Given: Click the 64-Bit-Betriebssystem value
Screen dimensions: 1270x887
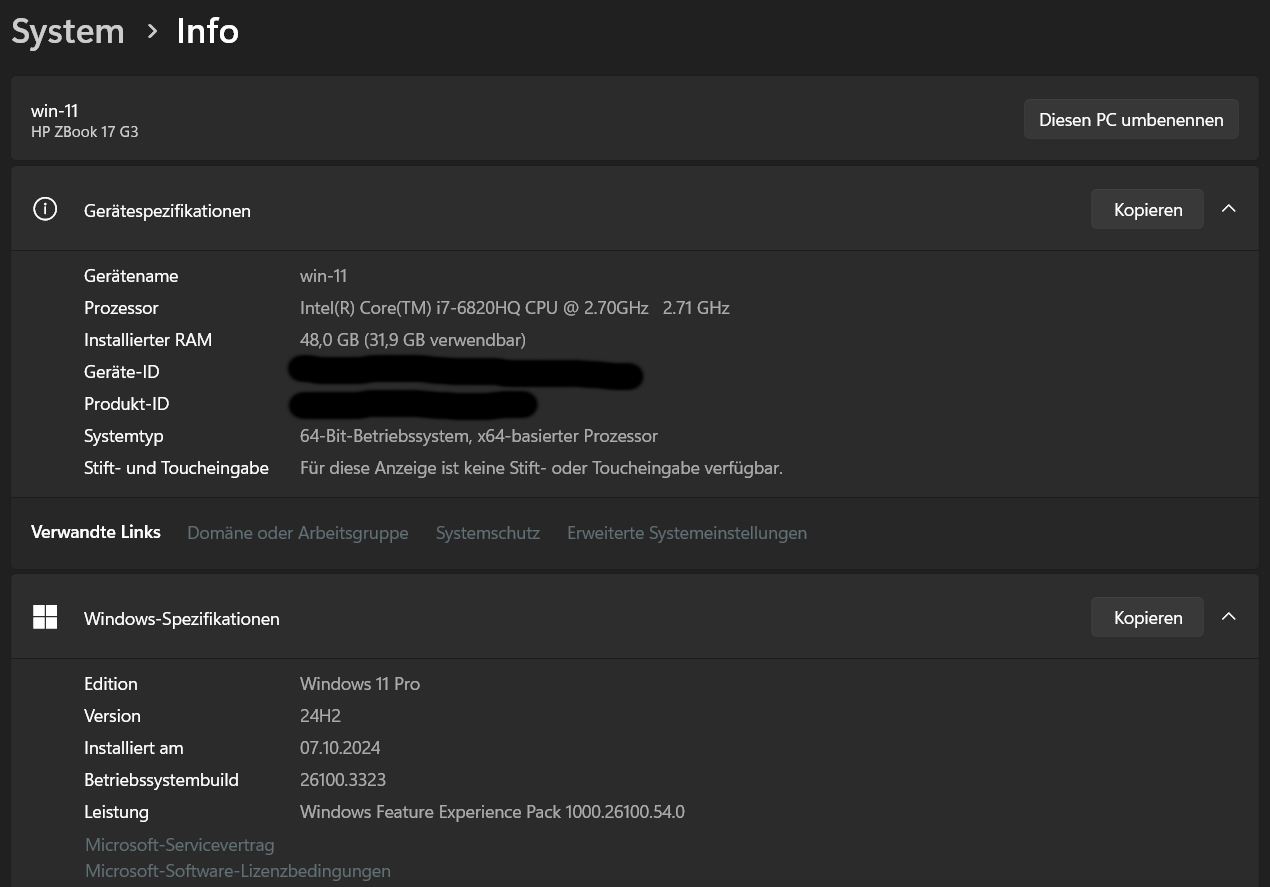Looking at the screenshot, I should [x=479, y=436].
